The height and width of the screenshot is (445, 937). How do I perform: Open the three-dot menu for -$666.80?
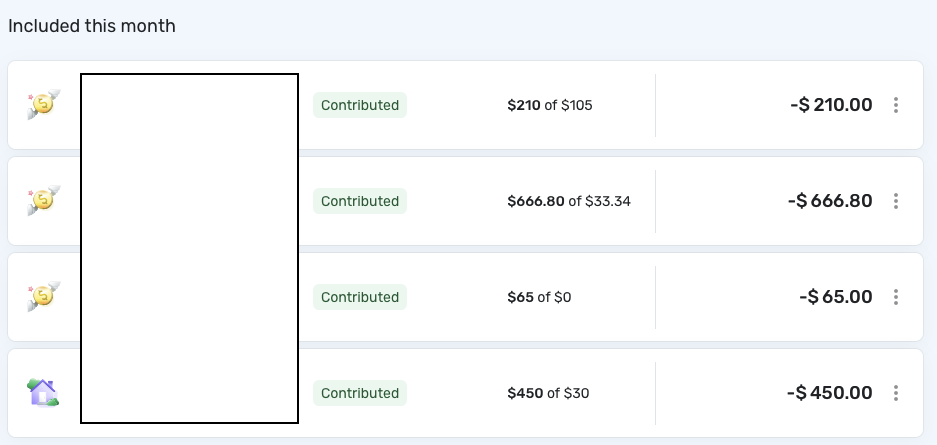tap(896, 201)
